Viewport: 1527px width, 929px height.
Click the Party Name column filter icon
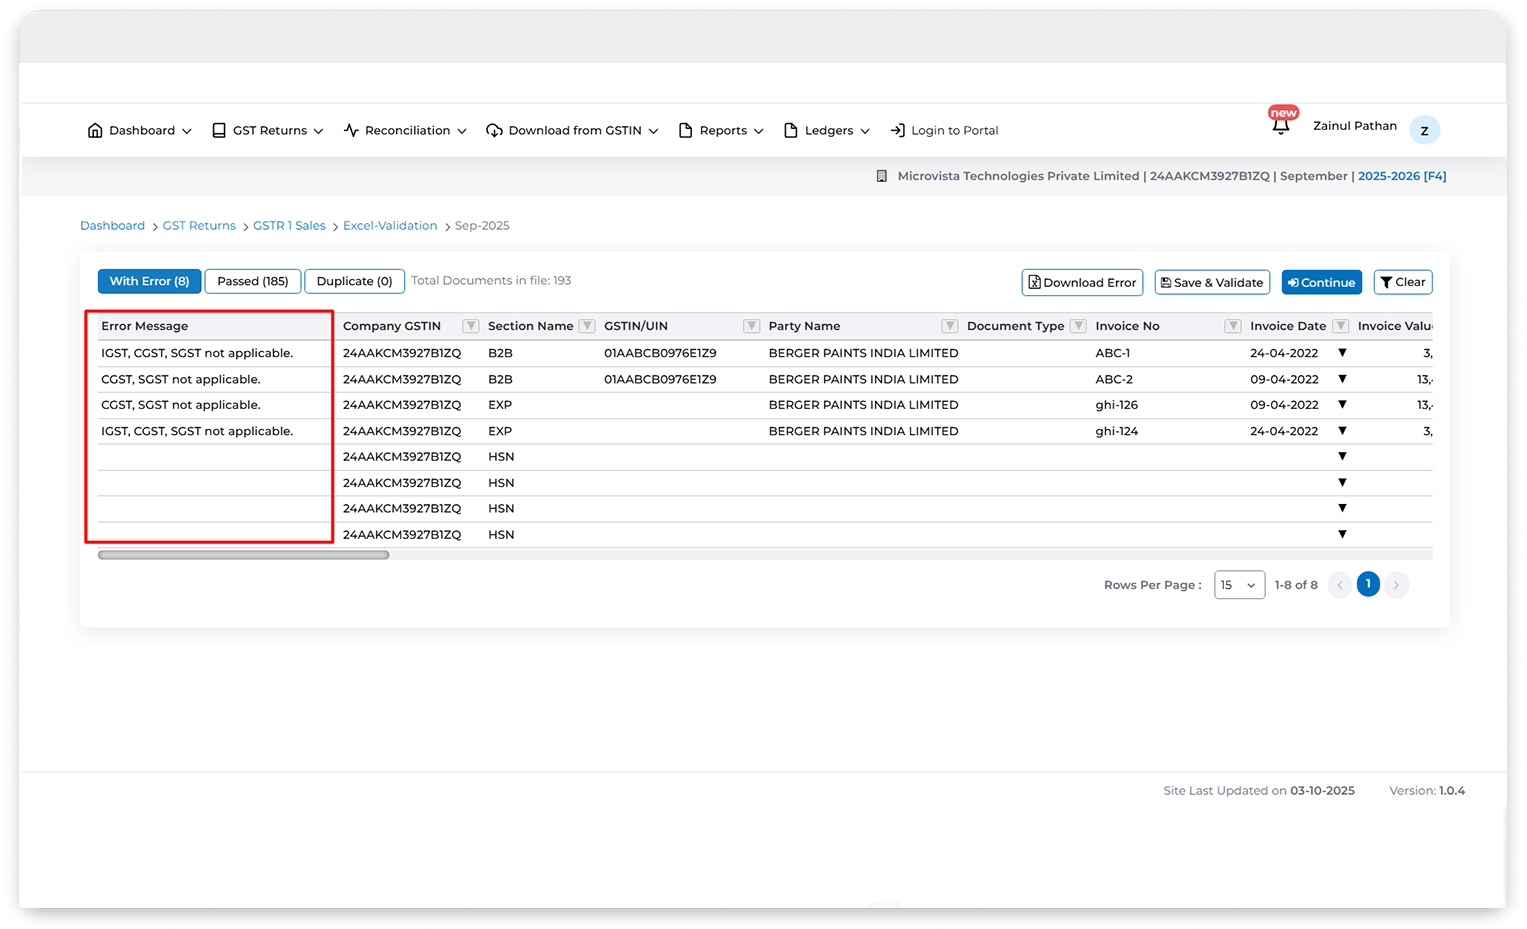[x=949, y=326]
